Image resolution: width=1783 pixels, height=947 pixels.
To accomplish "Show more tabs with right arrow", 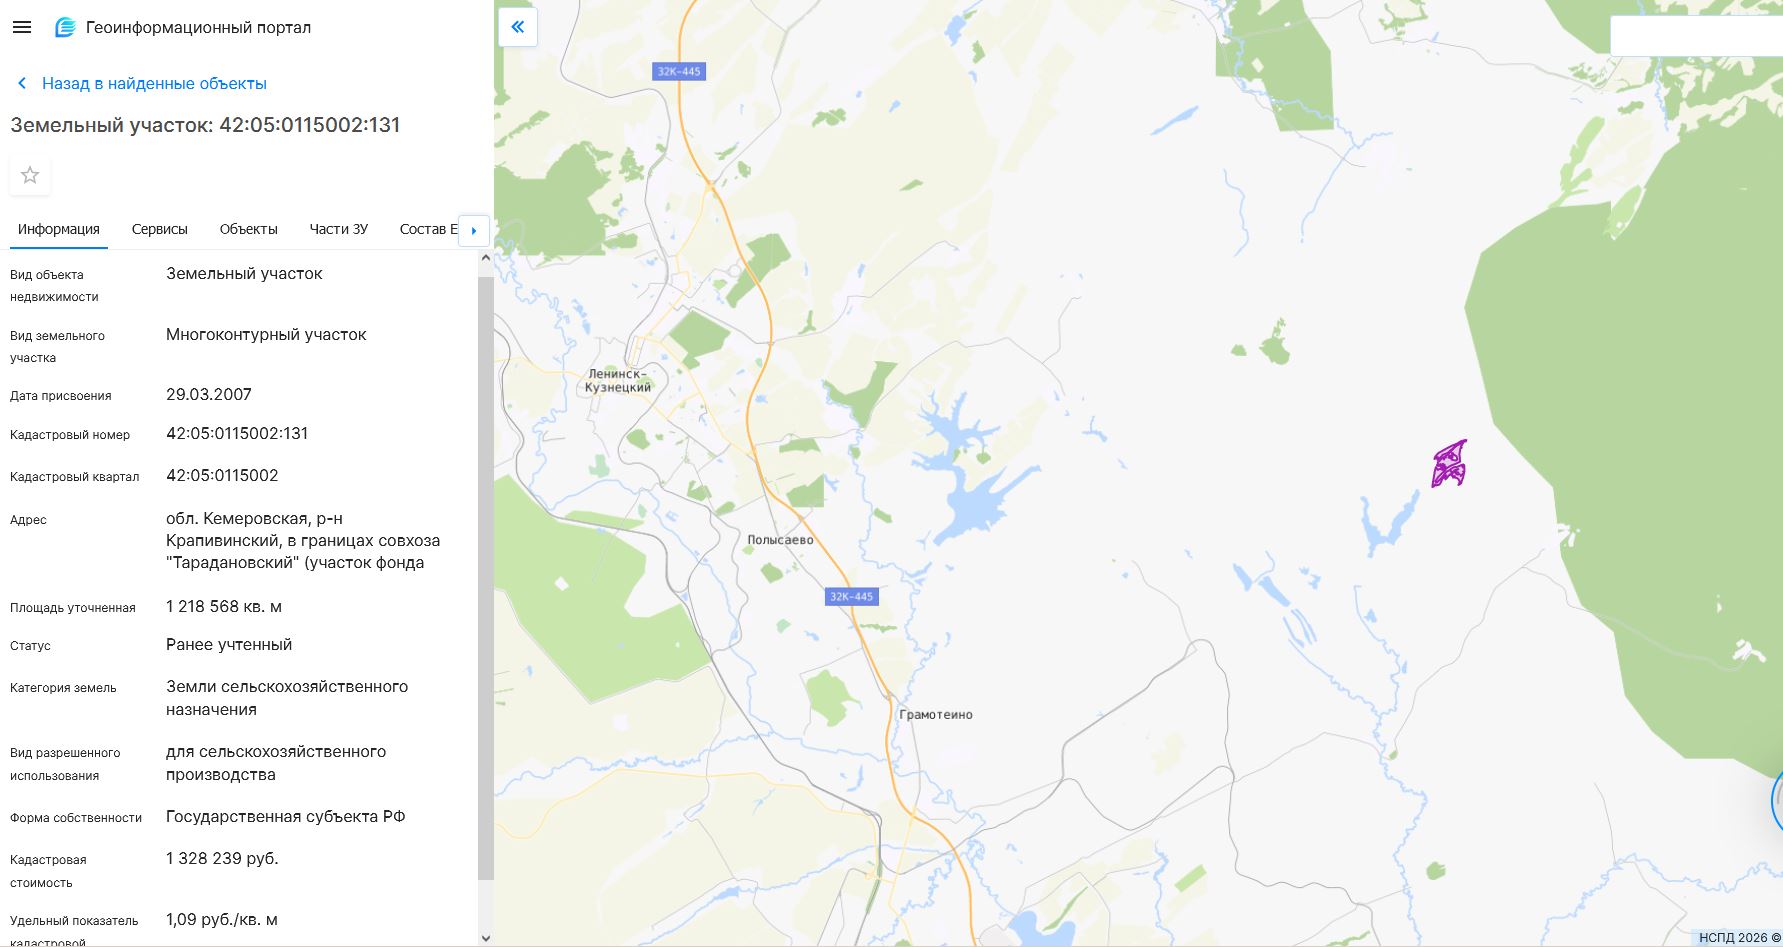I will 474,230.
